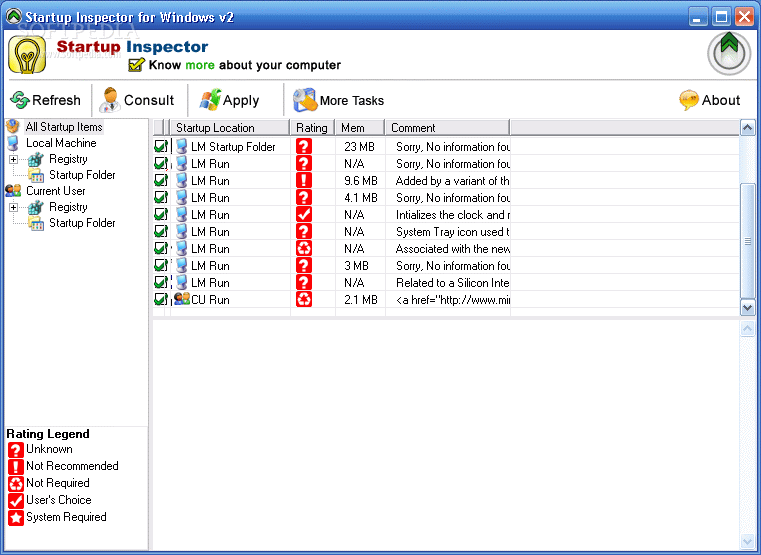Click the startup list scroll up arrow
761x555 pixels.
(747, 128)
